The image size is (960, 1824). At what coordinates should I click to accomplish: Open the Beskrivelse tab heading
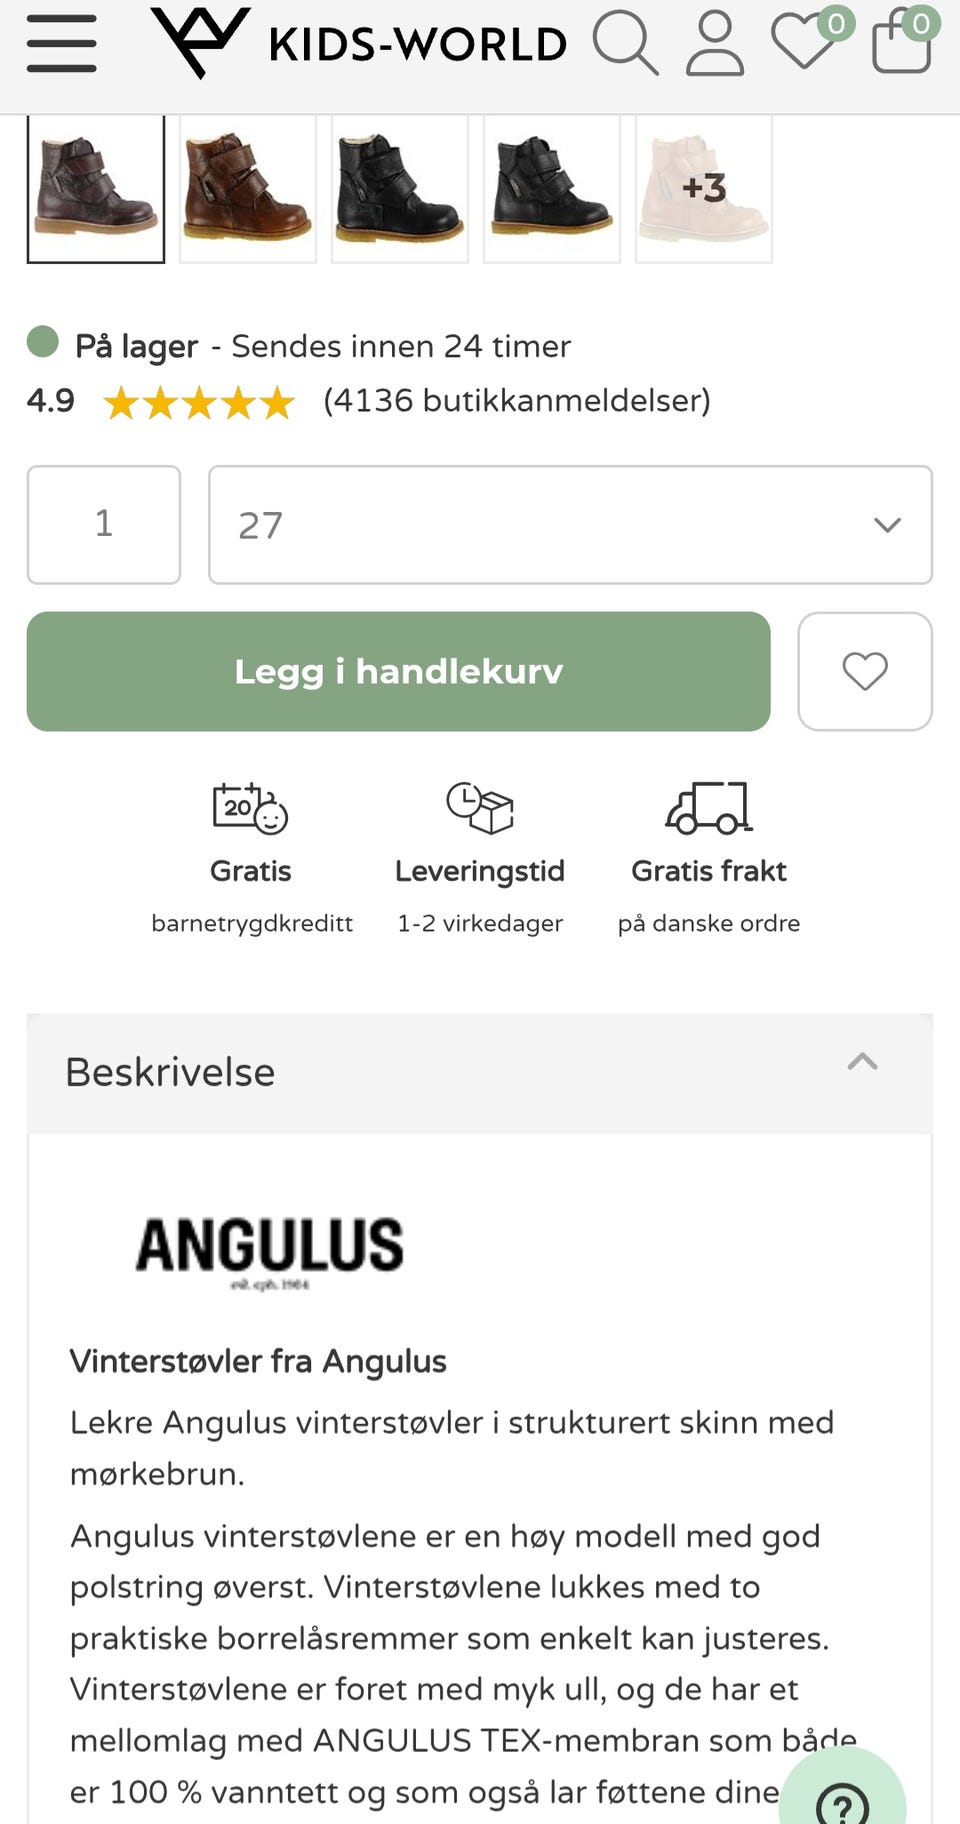(170, 1071)
